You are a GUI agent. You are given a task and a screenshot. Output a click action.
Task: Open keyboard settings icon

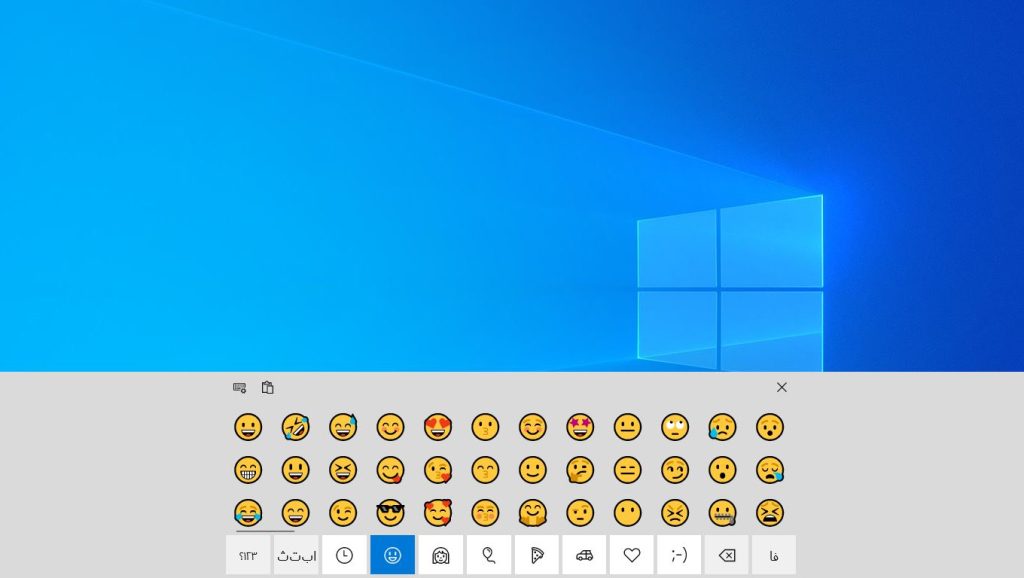point(239,387)
